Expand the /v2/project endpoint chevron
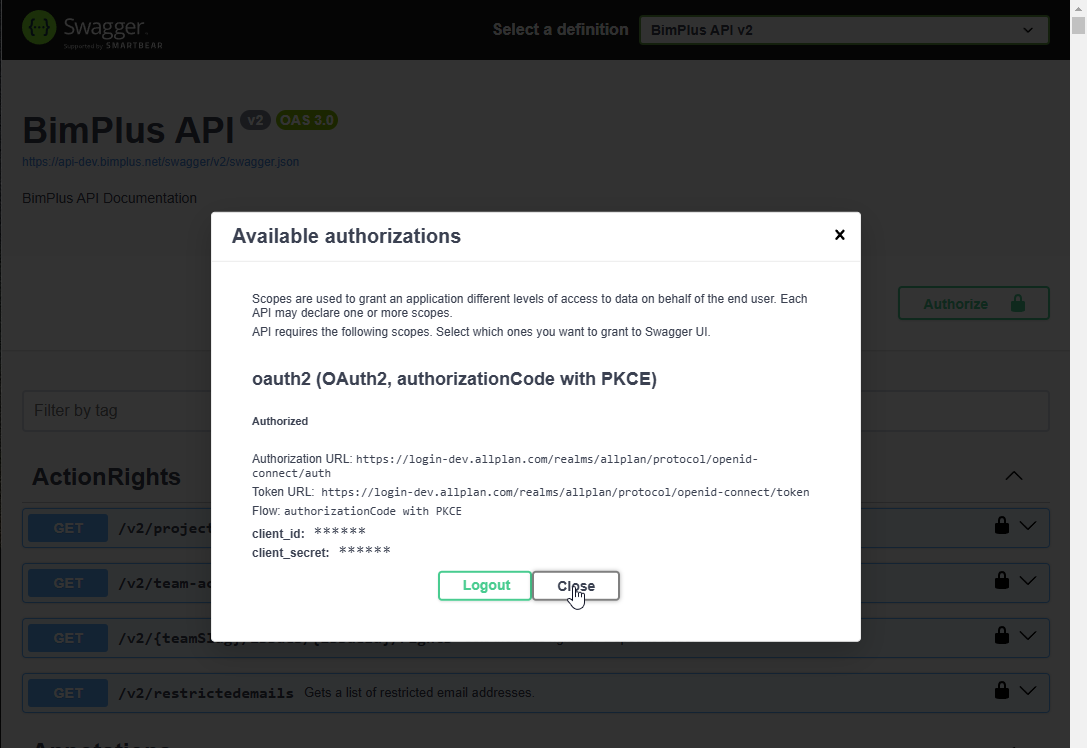 point(1028,526)
